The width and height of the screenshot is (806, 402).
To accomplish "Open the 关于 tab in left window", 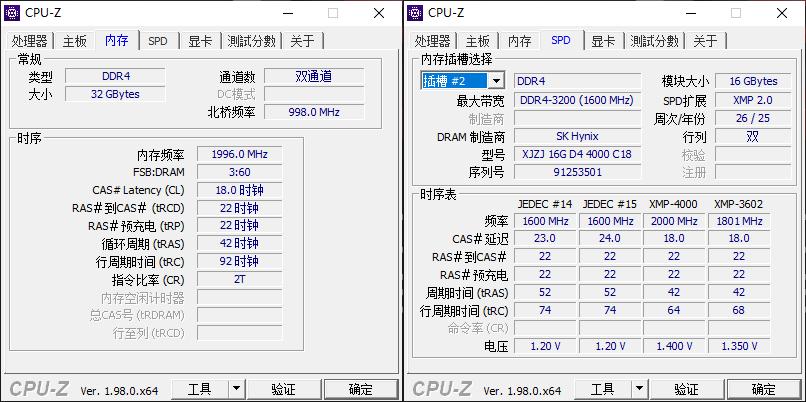I will (x=302, y=41).
